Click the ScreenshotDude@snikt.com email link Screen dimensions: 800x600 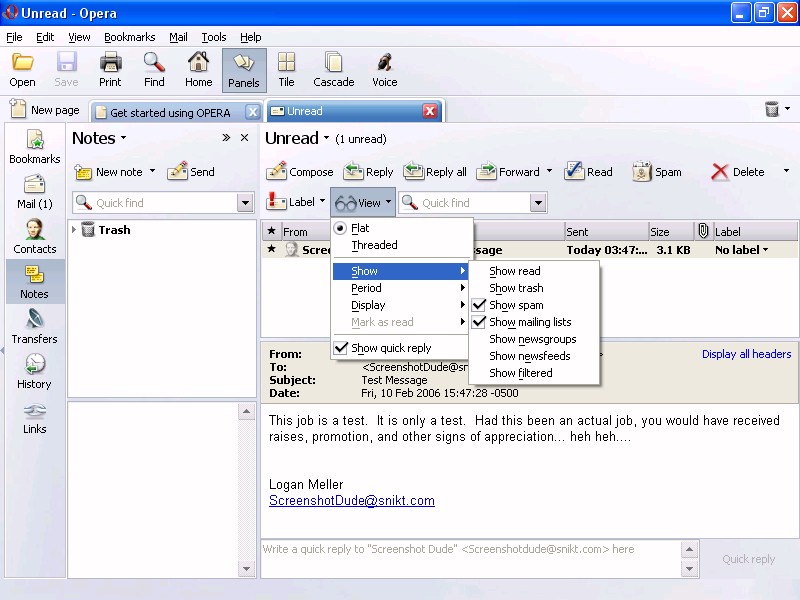(x=351, y=501)
